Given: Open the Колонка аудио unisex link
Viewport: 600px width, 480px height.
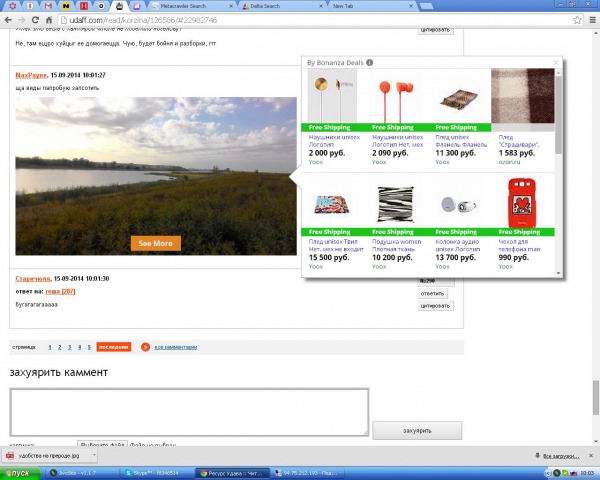Looking at the screenshot, I should (x=458, y=245).
